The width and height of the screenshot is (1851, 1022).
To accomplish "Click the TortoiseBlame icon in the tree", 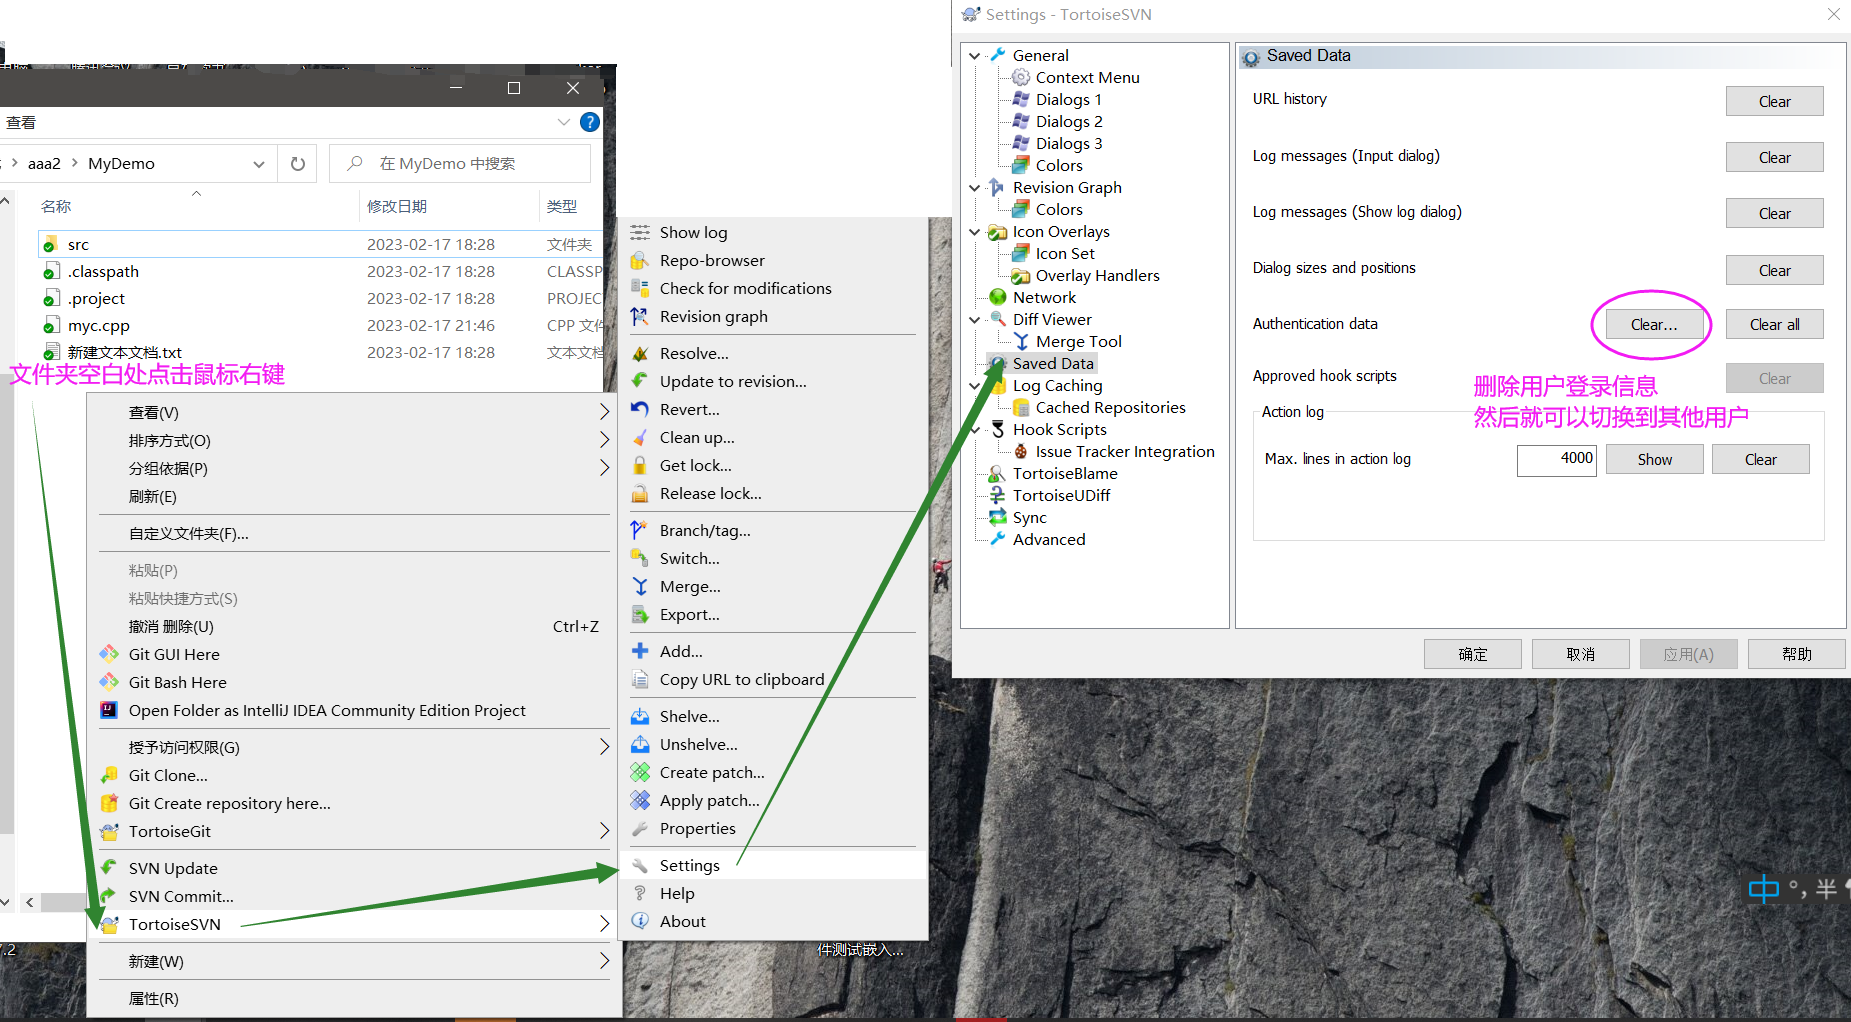I will (998, 473).
